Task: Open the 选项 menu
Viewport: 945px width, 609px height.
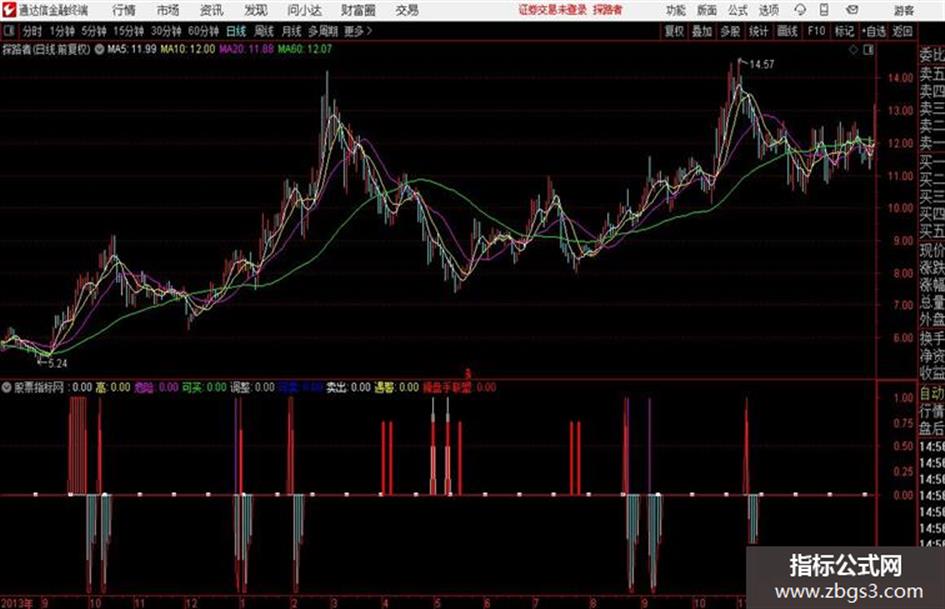Action: click(768, 10)
